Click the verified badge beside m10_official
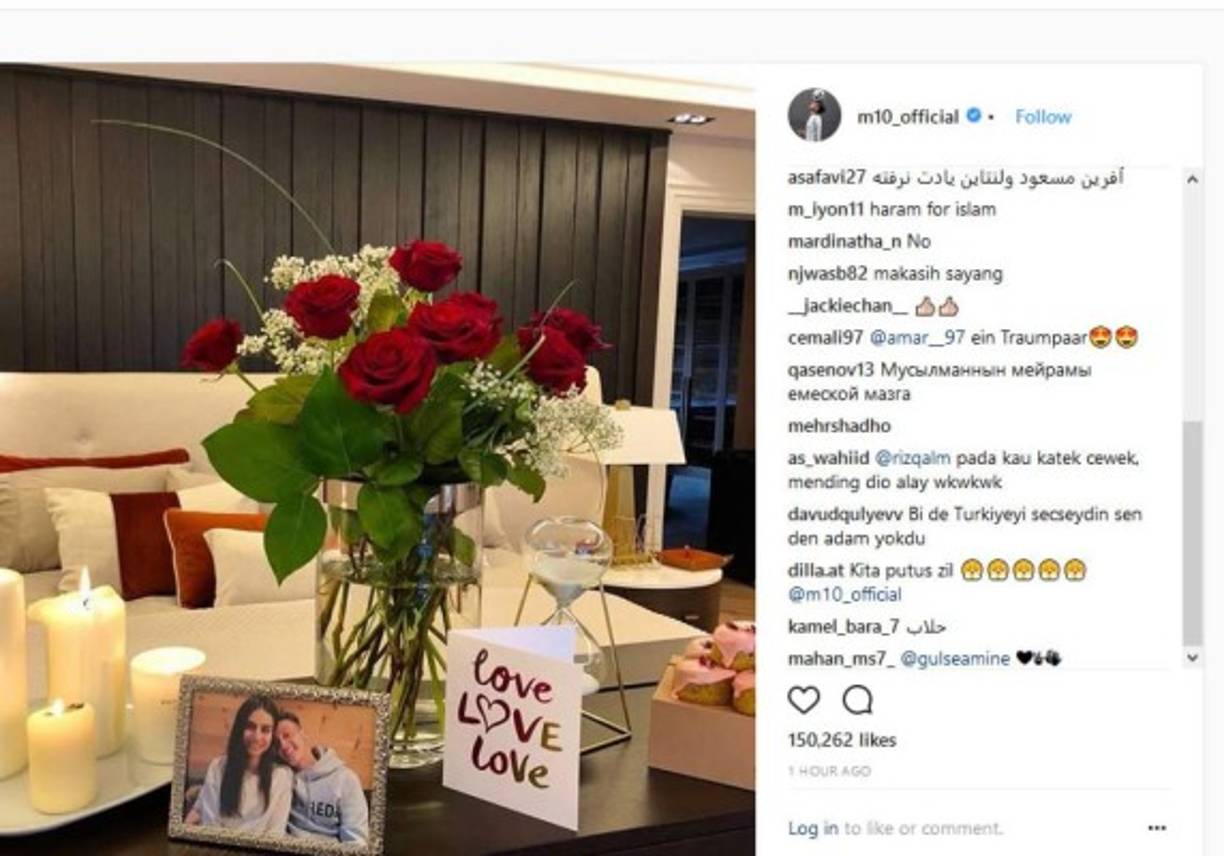 point(972,116)
